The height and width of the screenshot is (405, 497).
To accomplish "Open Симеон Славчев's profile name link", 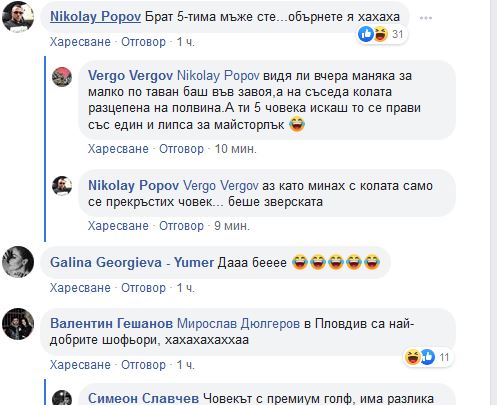I will pos(143,398).
